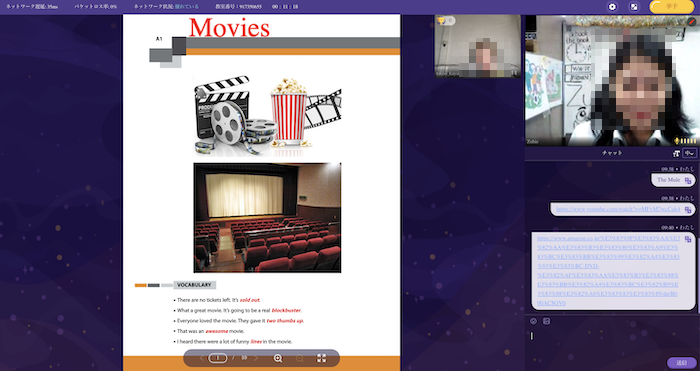Click the red word 'blockbuster'
700x371 pixels.
[286, 310]
